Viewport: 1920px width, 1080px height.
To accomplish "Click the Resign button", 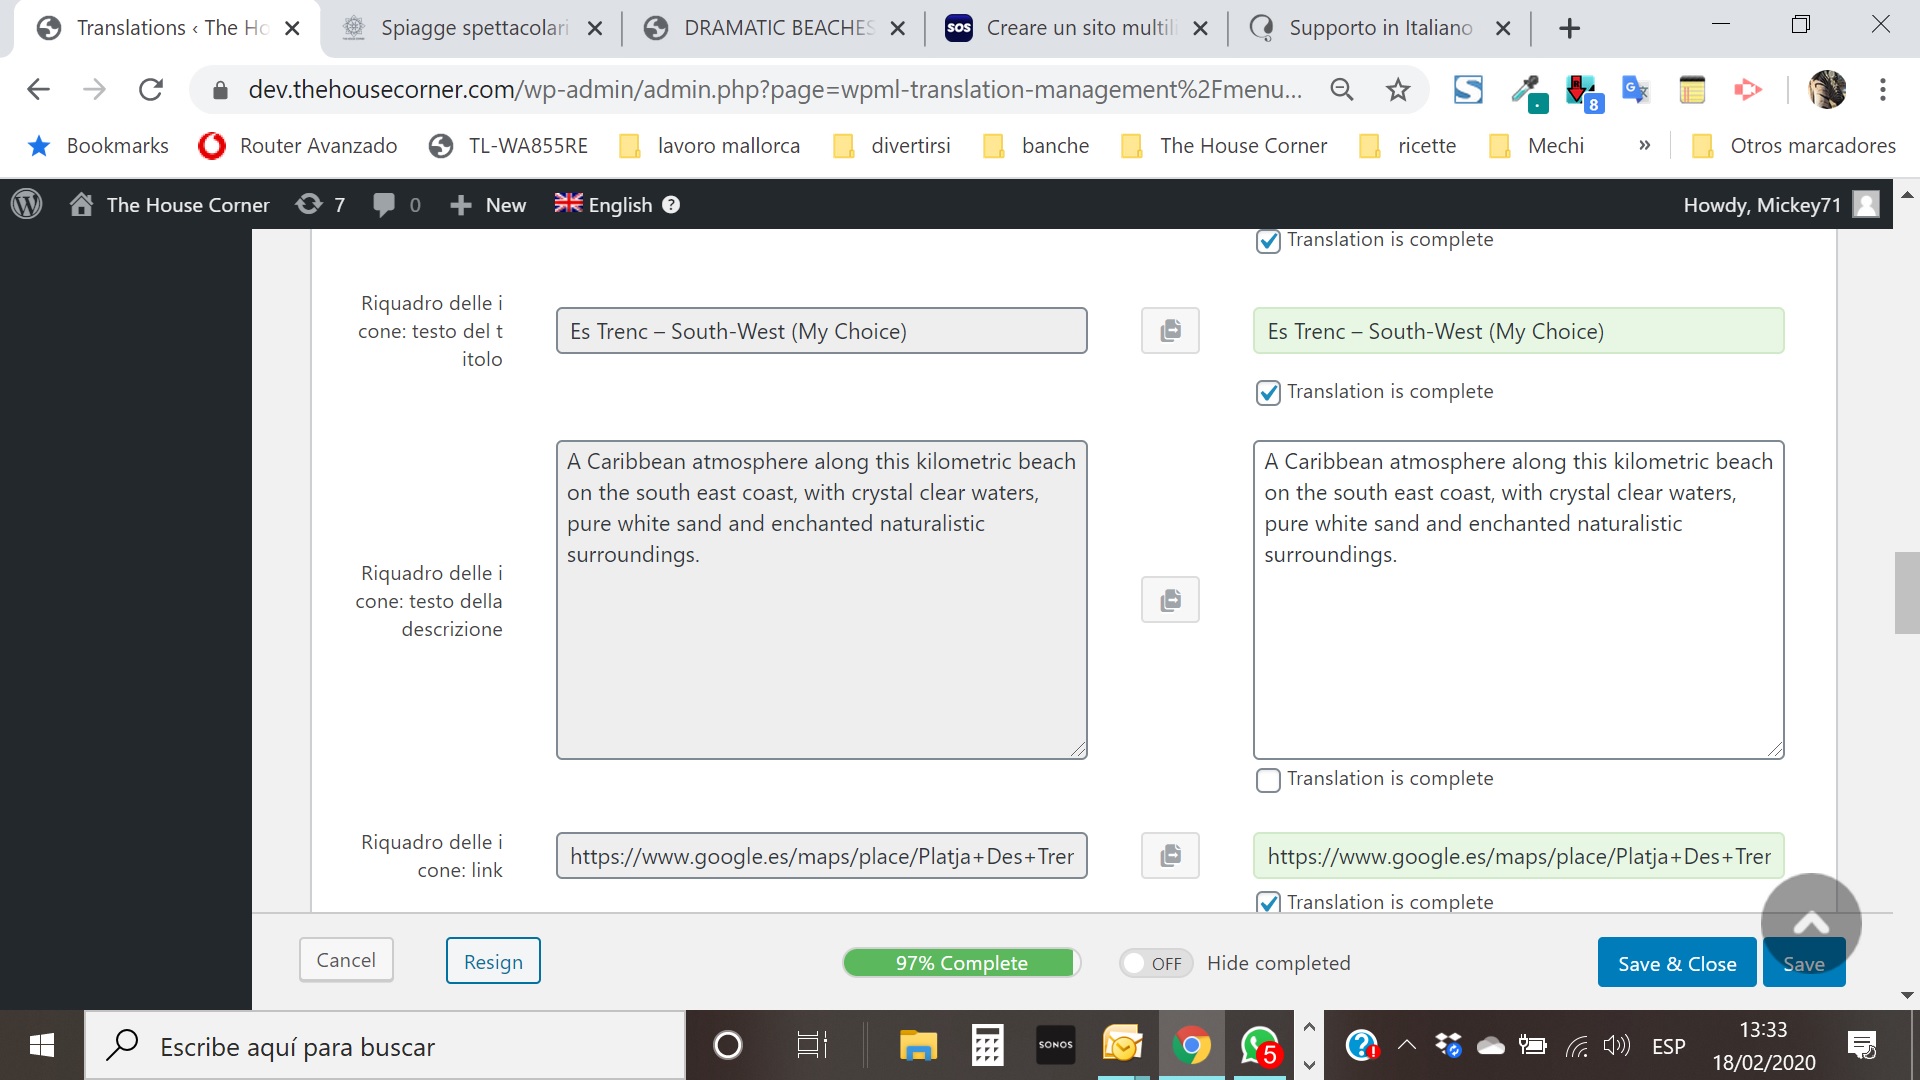I will [x=493, y=961].
